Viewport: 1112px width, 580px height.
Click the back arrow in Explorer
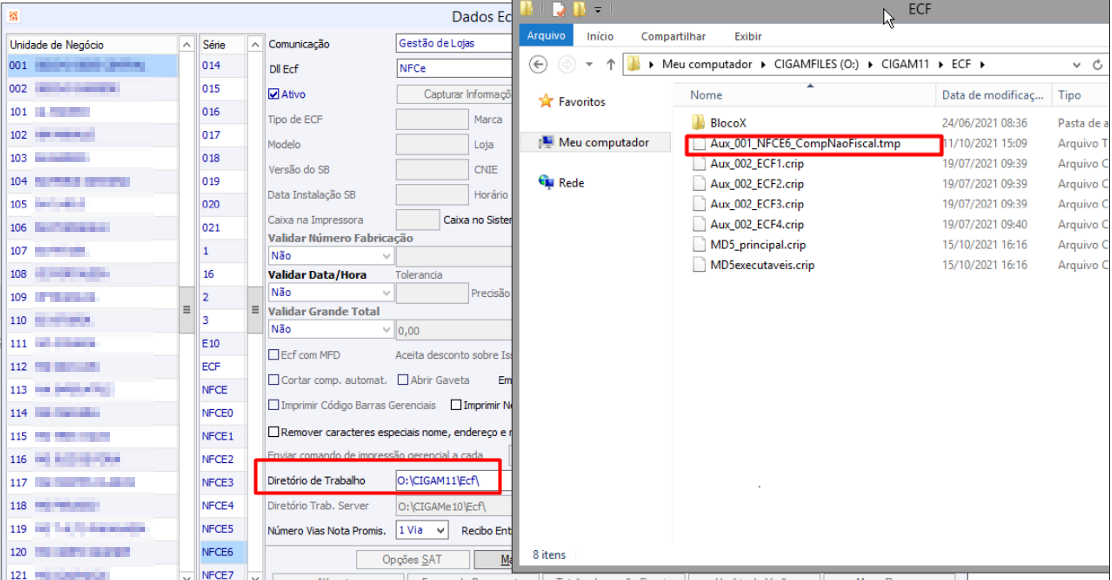[x=538, y=65]
